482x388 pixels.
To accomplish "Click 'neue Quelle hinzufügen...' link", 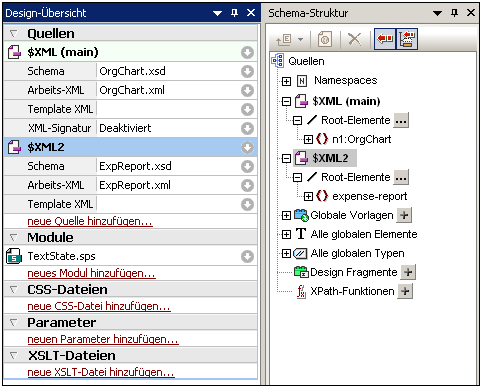I will coord(90,221).
